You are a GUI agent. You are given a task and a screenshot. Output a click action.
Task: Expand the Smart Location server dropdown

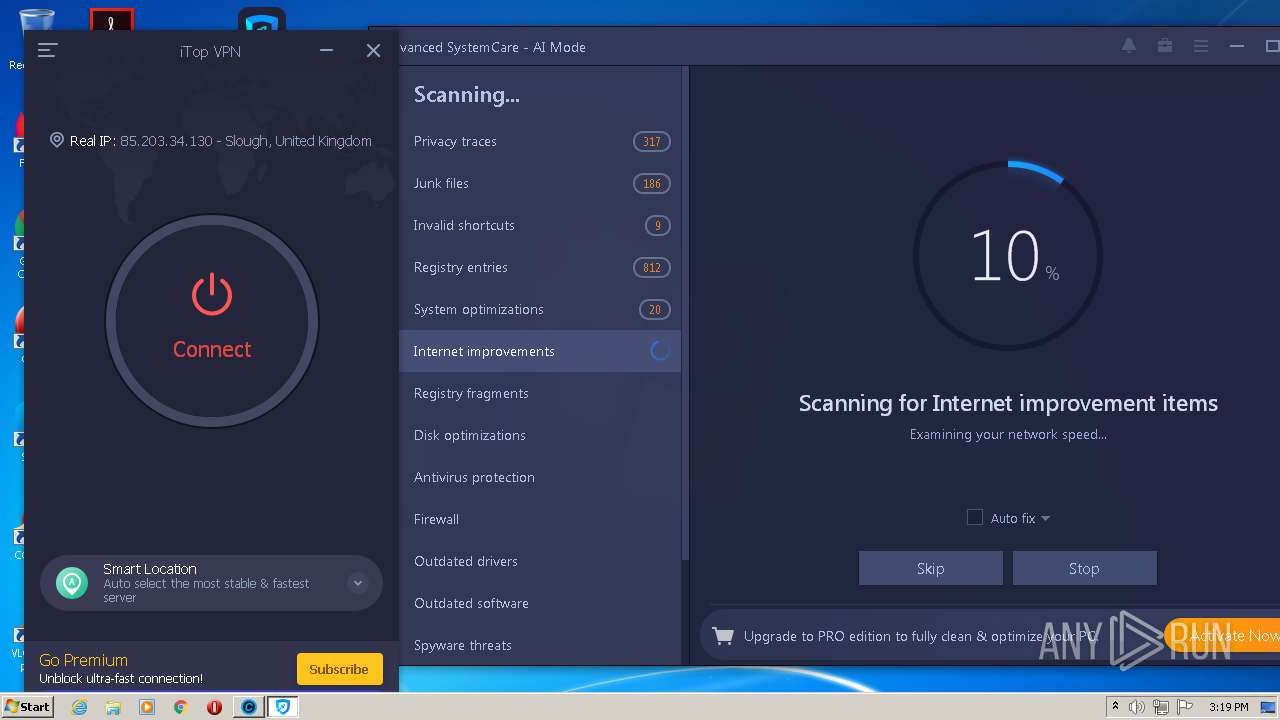point(357,583)
